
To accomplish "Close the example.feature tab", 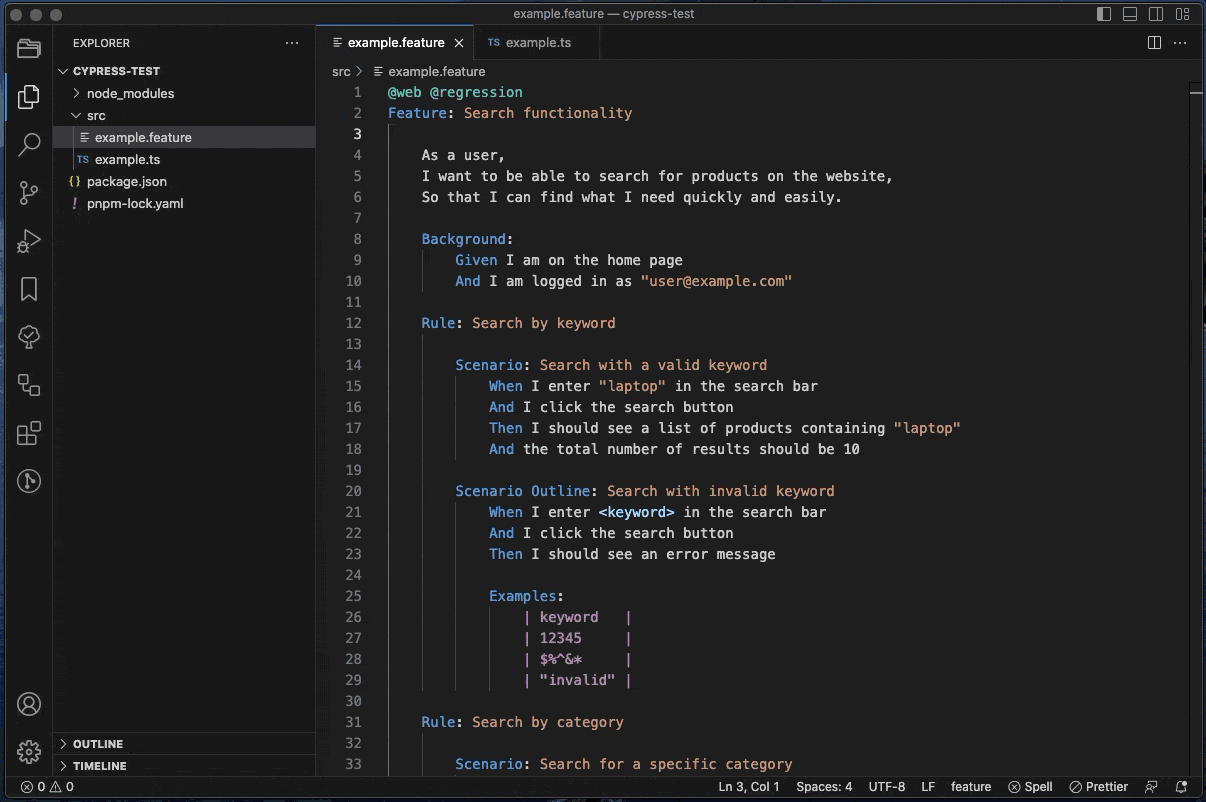I will 459,43.
